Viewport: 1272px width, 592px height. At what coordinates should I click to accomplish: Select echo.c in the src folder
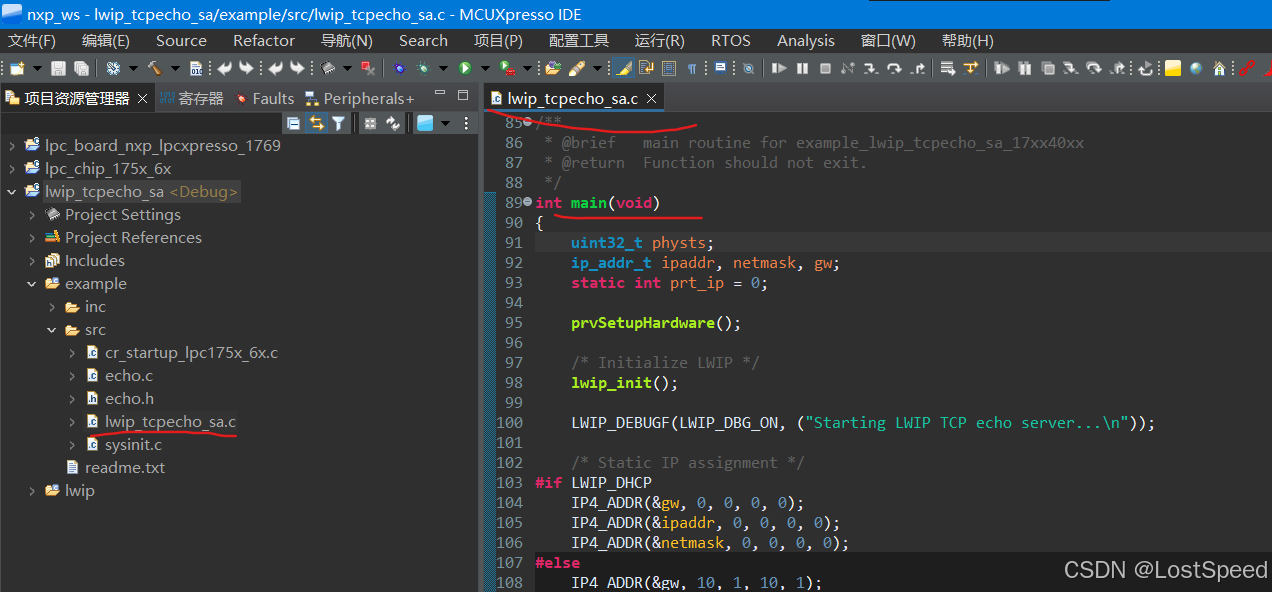pos(128,375)
